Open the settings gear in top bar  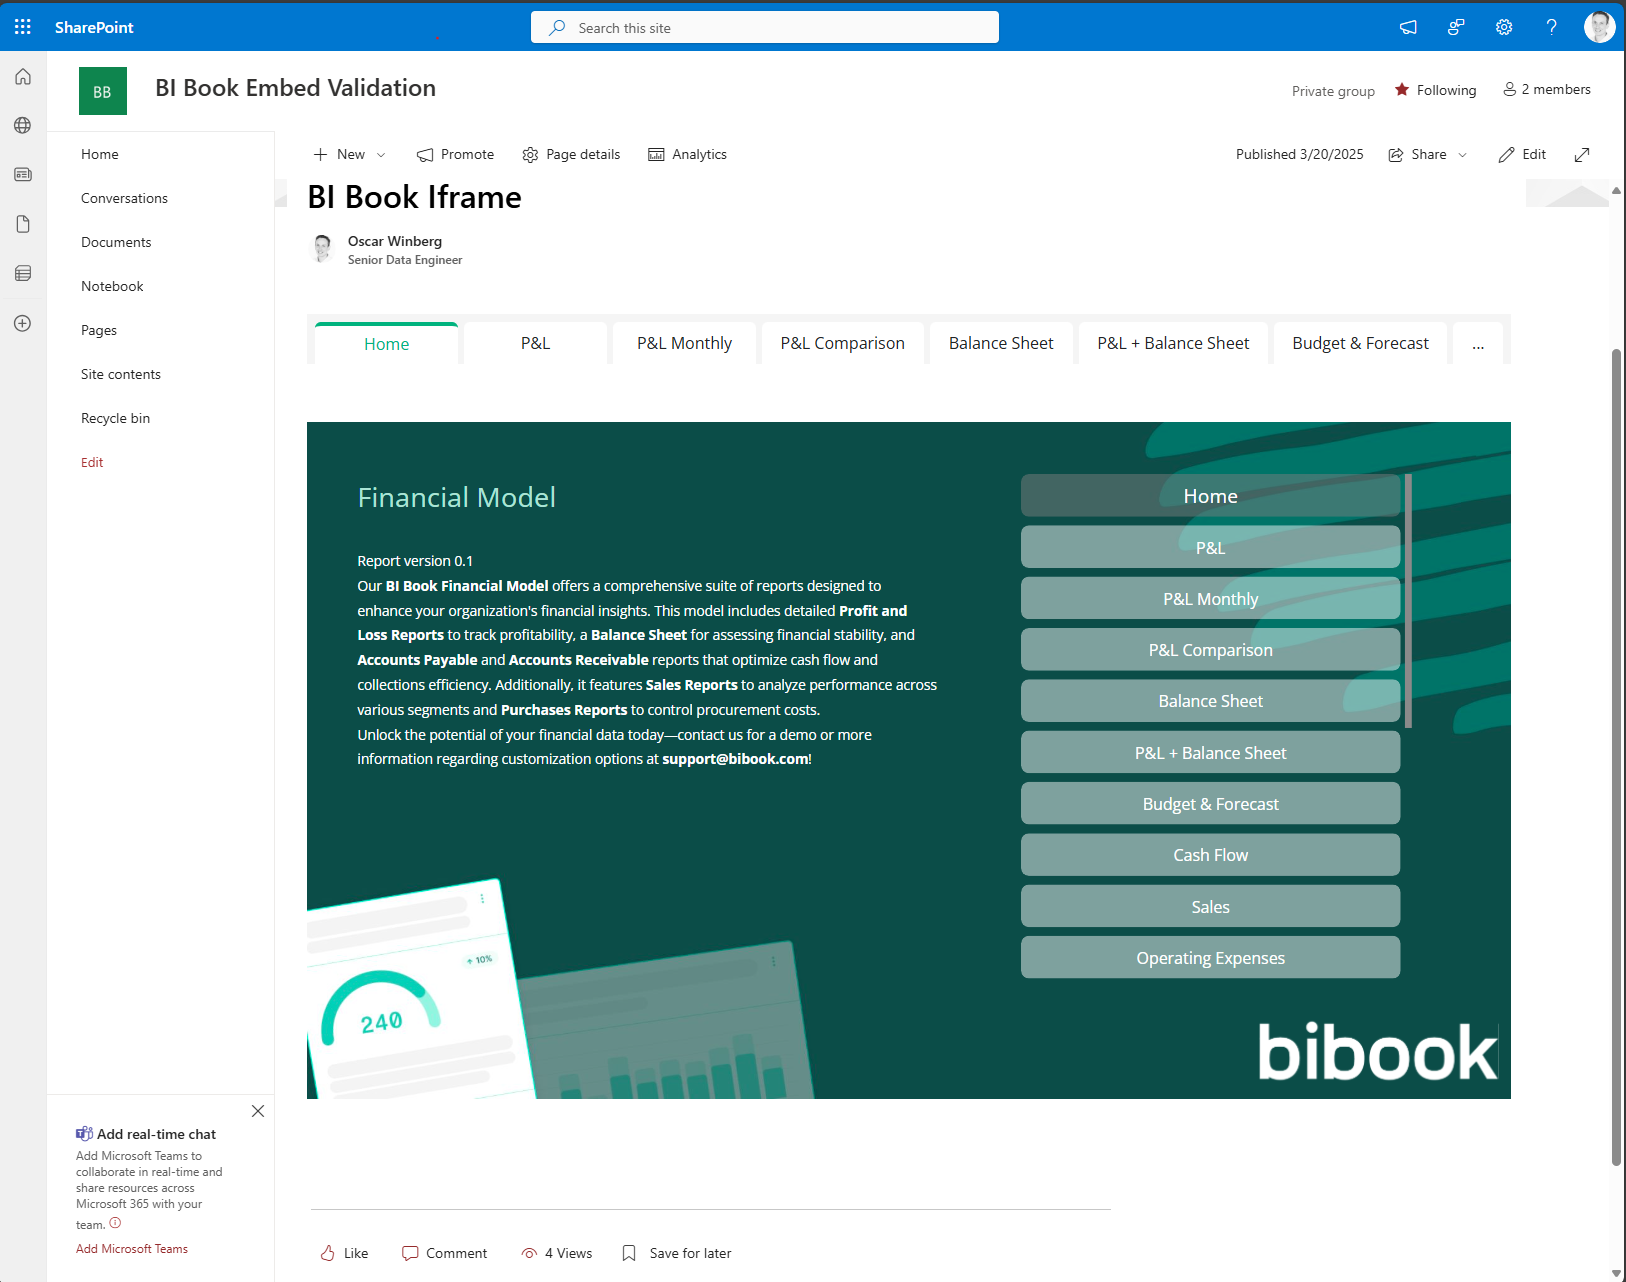pyautogui.click(x=1504, y=27)
